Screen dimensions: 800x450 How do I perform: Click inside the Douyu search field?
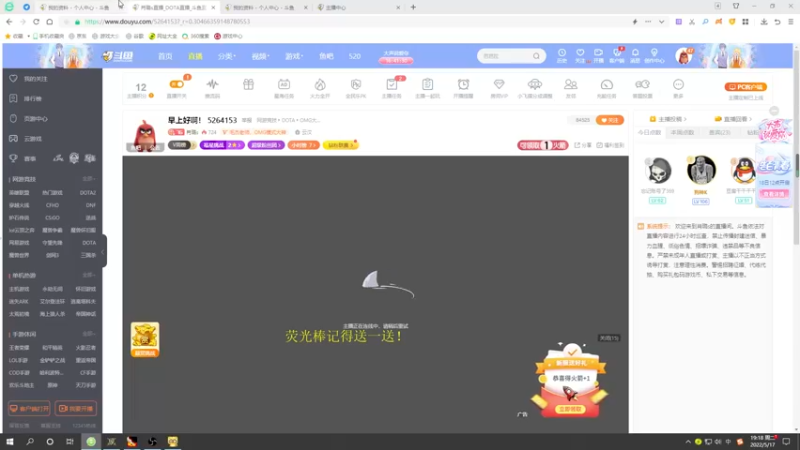coord(505,56)
